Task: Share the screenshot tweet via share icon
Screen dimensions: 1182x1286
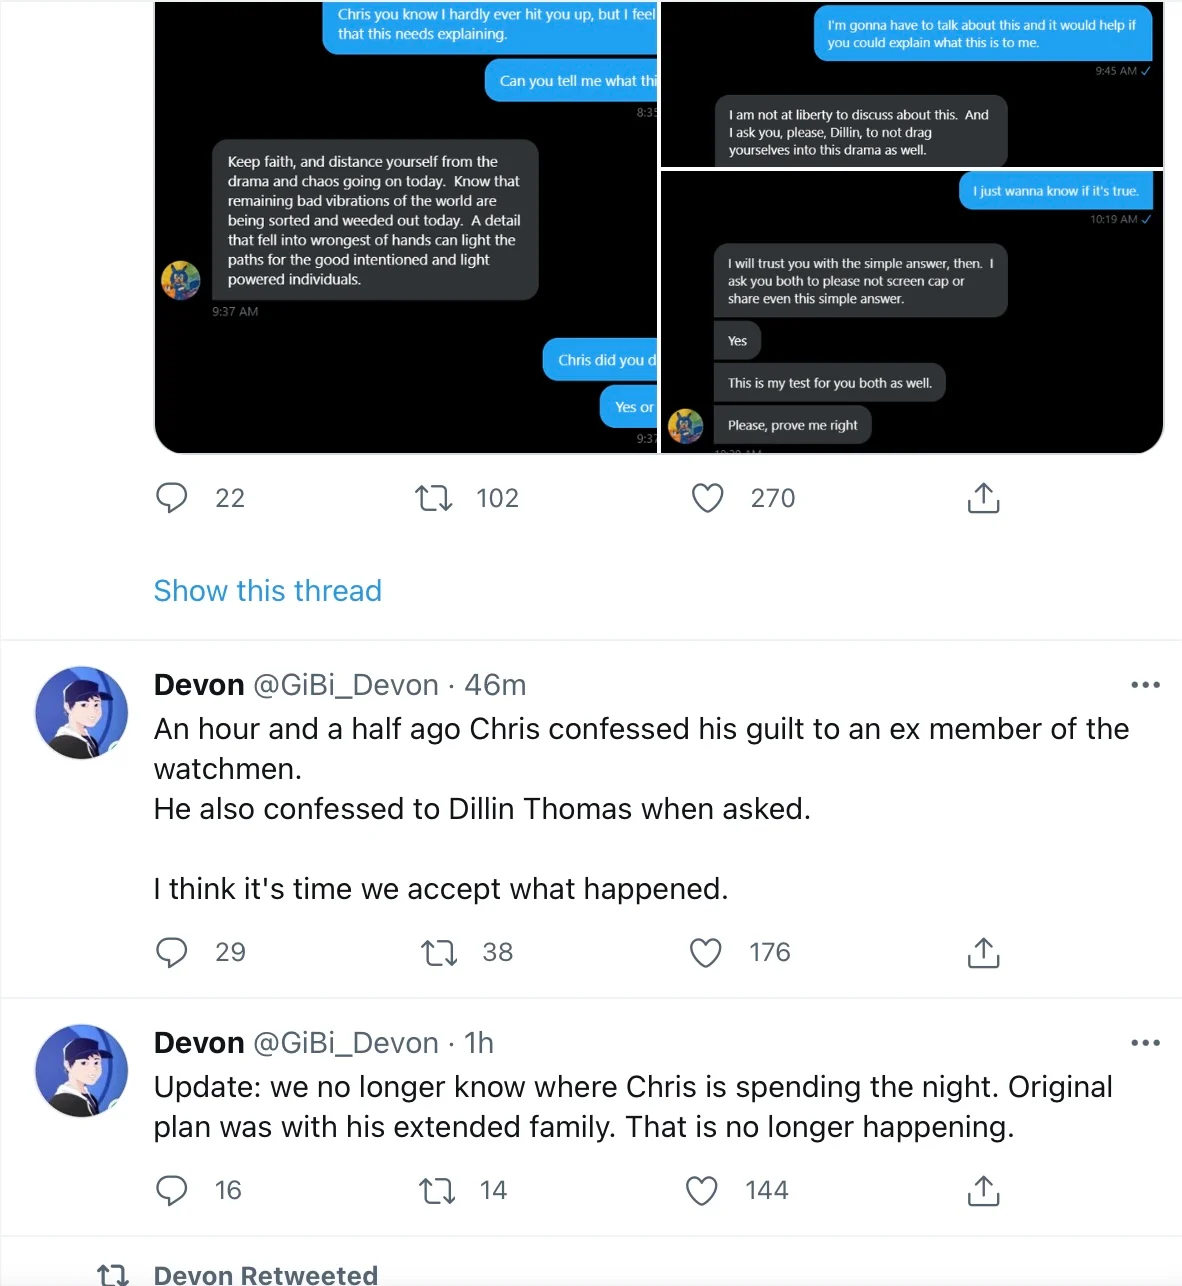Action: click(983, 497)
